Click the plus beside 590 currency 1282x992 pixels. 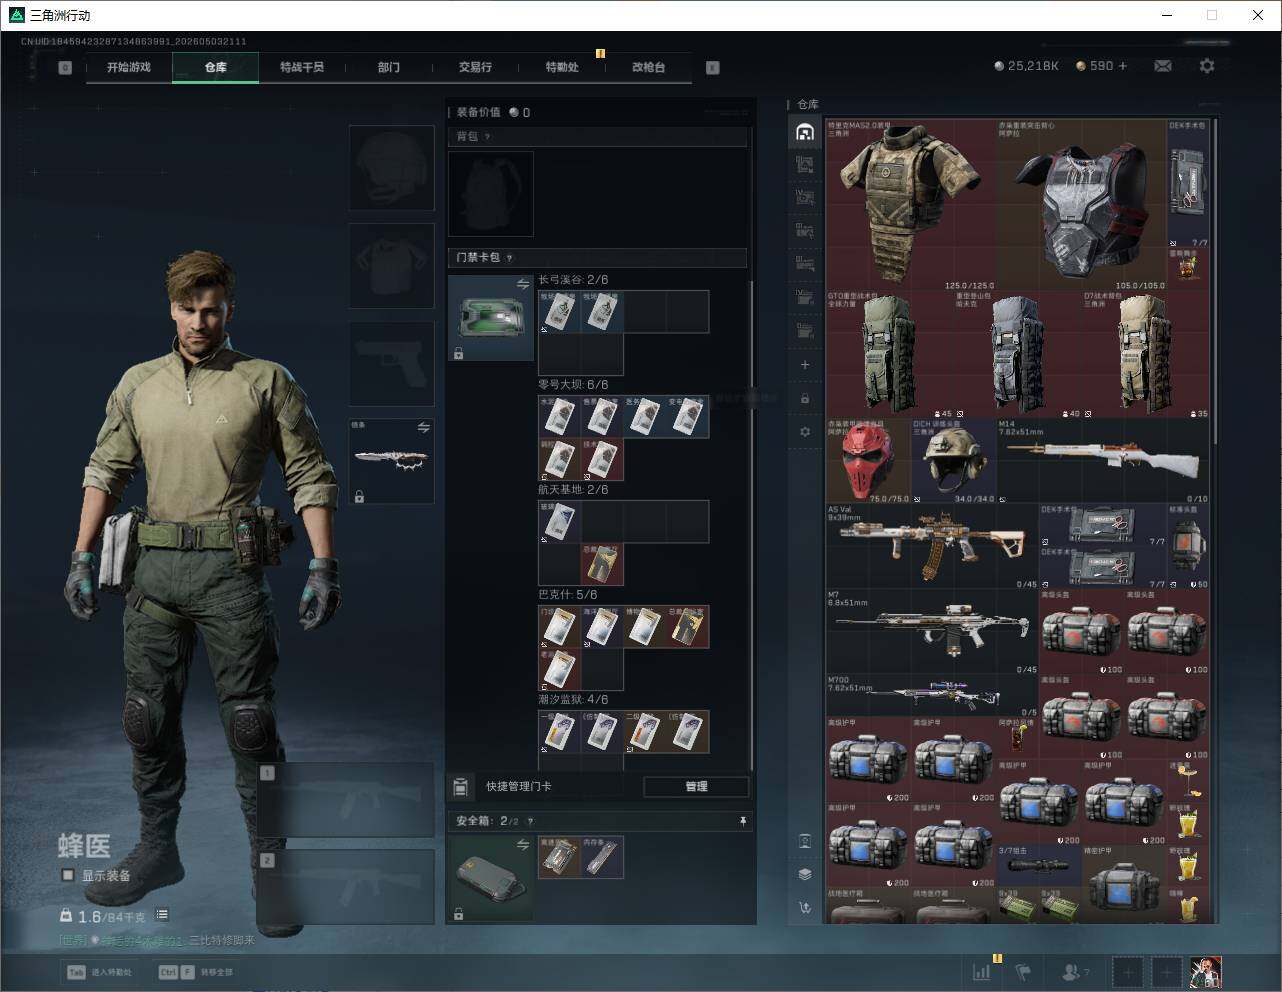[x=1123, y=66]
